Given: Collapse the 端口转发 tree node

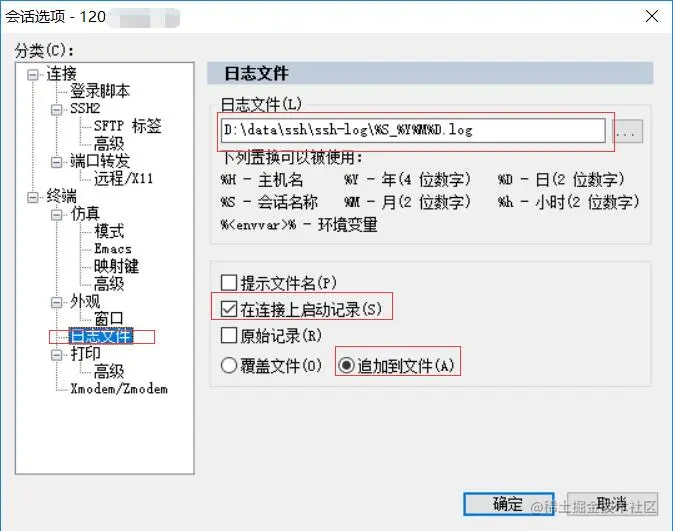Looking at the screenshot, I should tap(57, 162).
